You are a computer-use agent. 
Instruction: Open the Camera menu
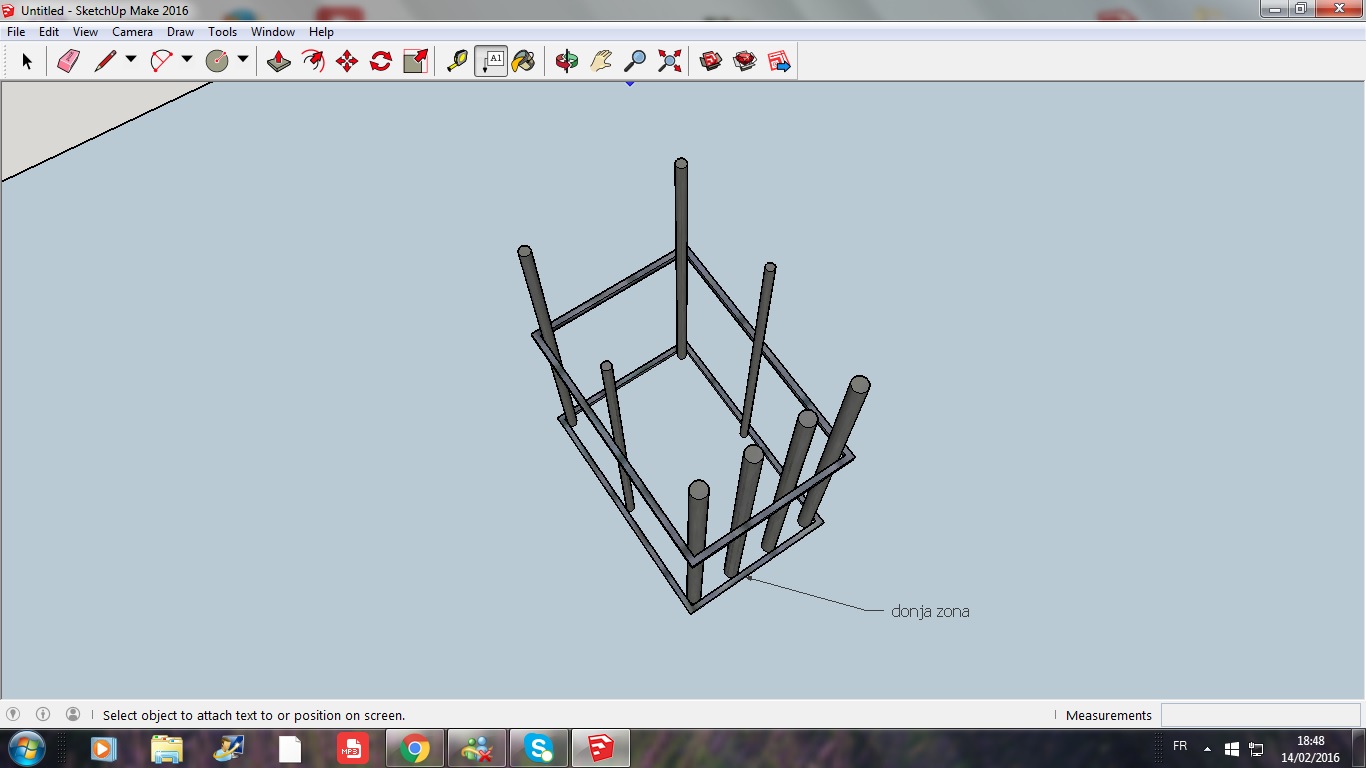click(132, 32)
